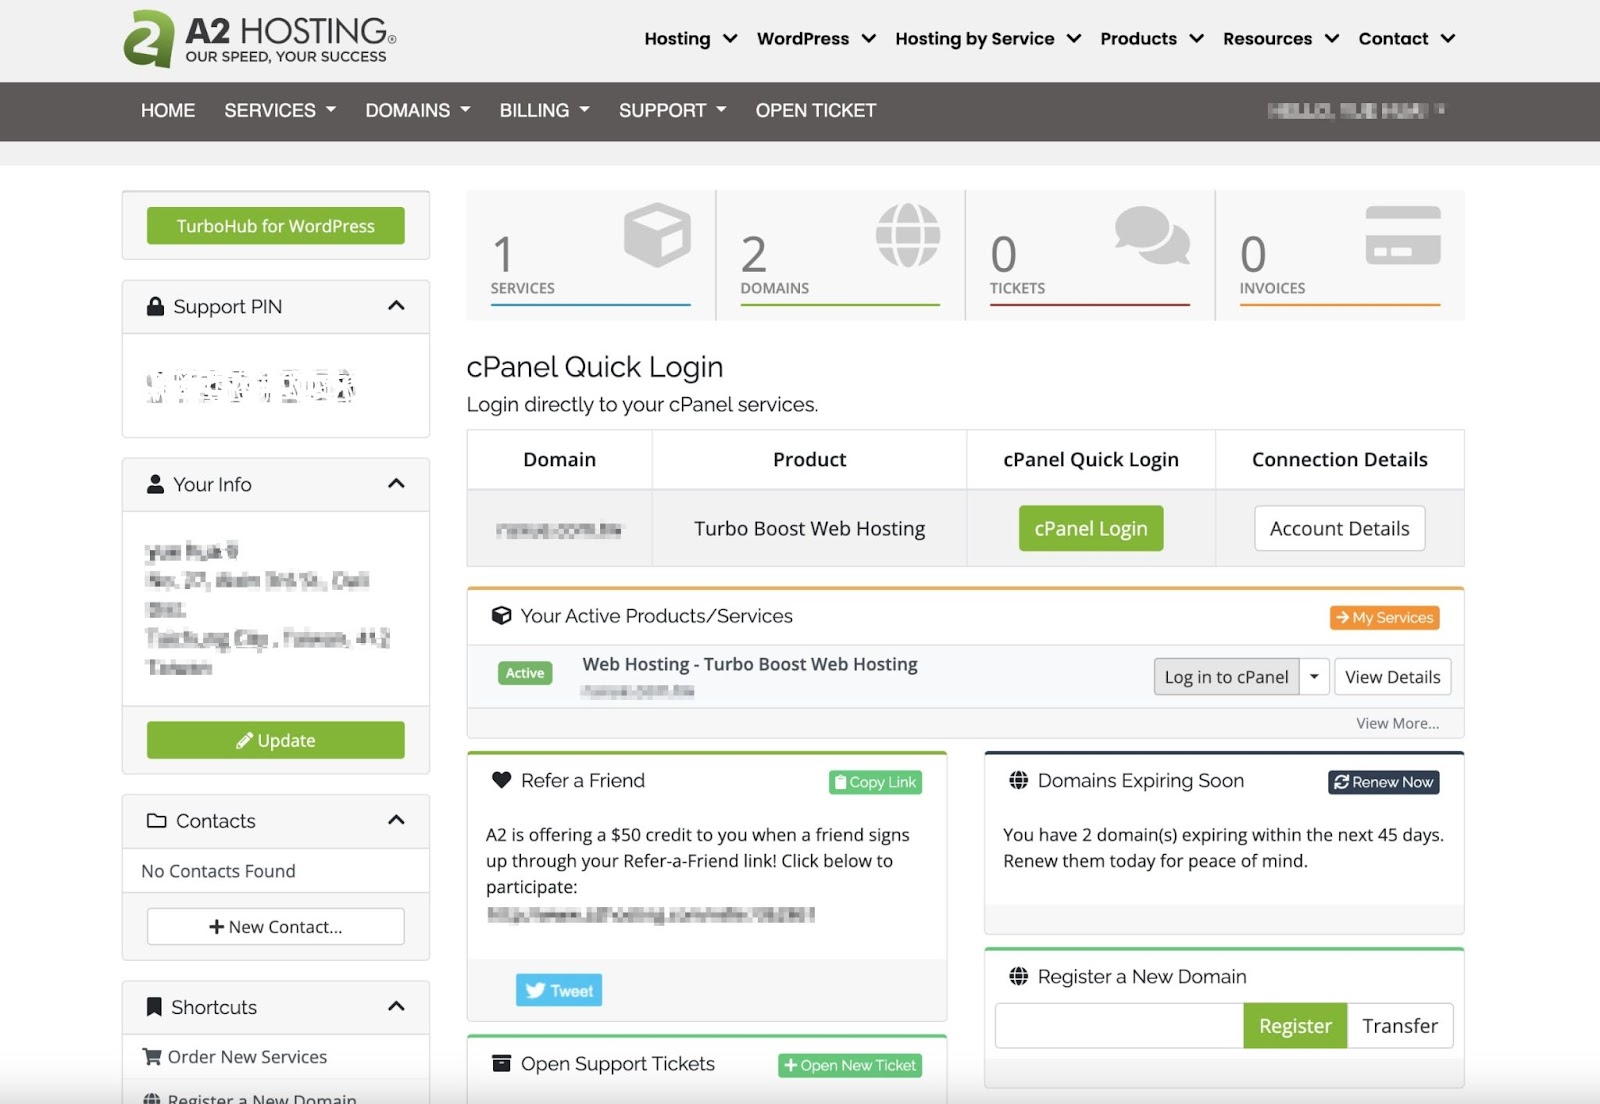Image resolution: width=1600 pixels, height=1104 pixels.
Task: Expand the Resources top menu
Action: (x=1281, y=38)
